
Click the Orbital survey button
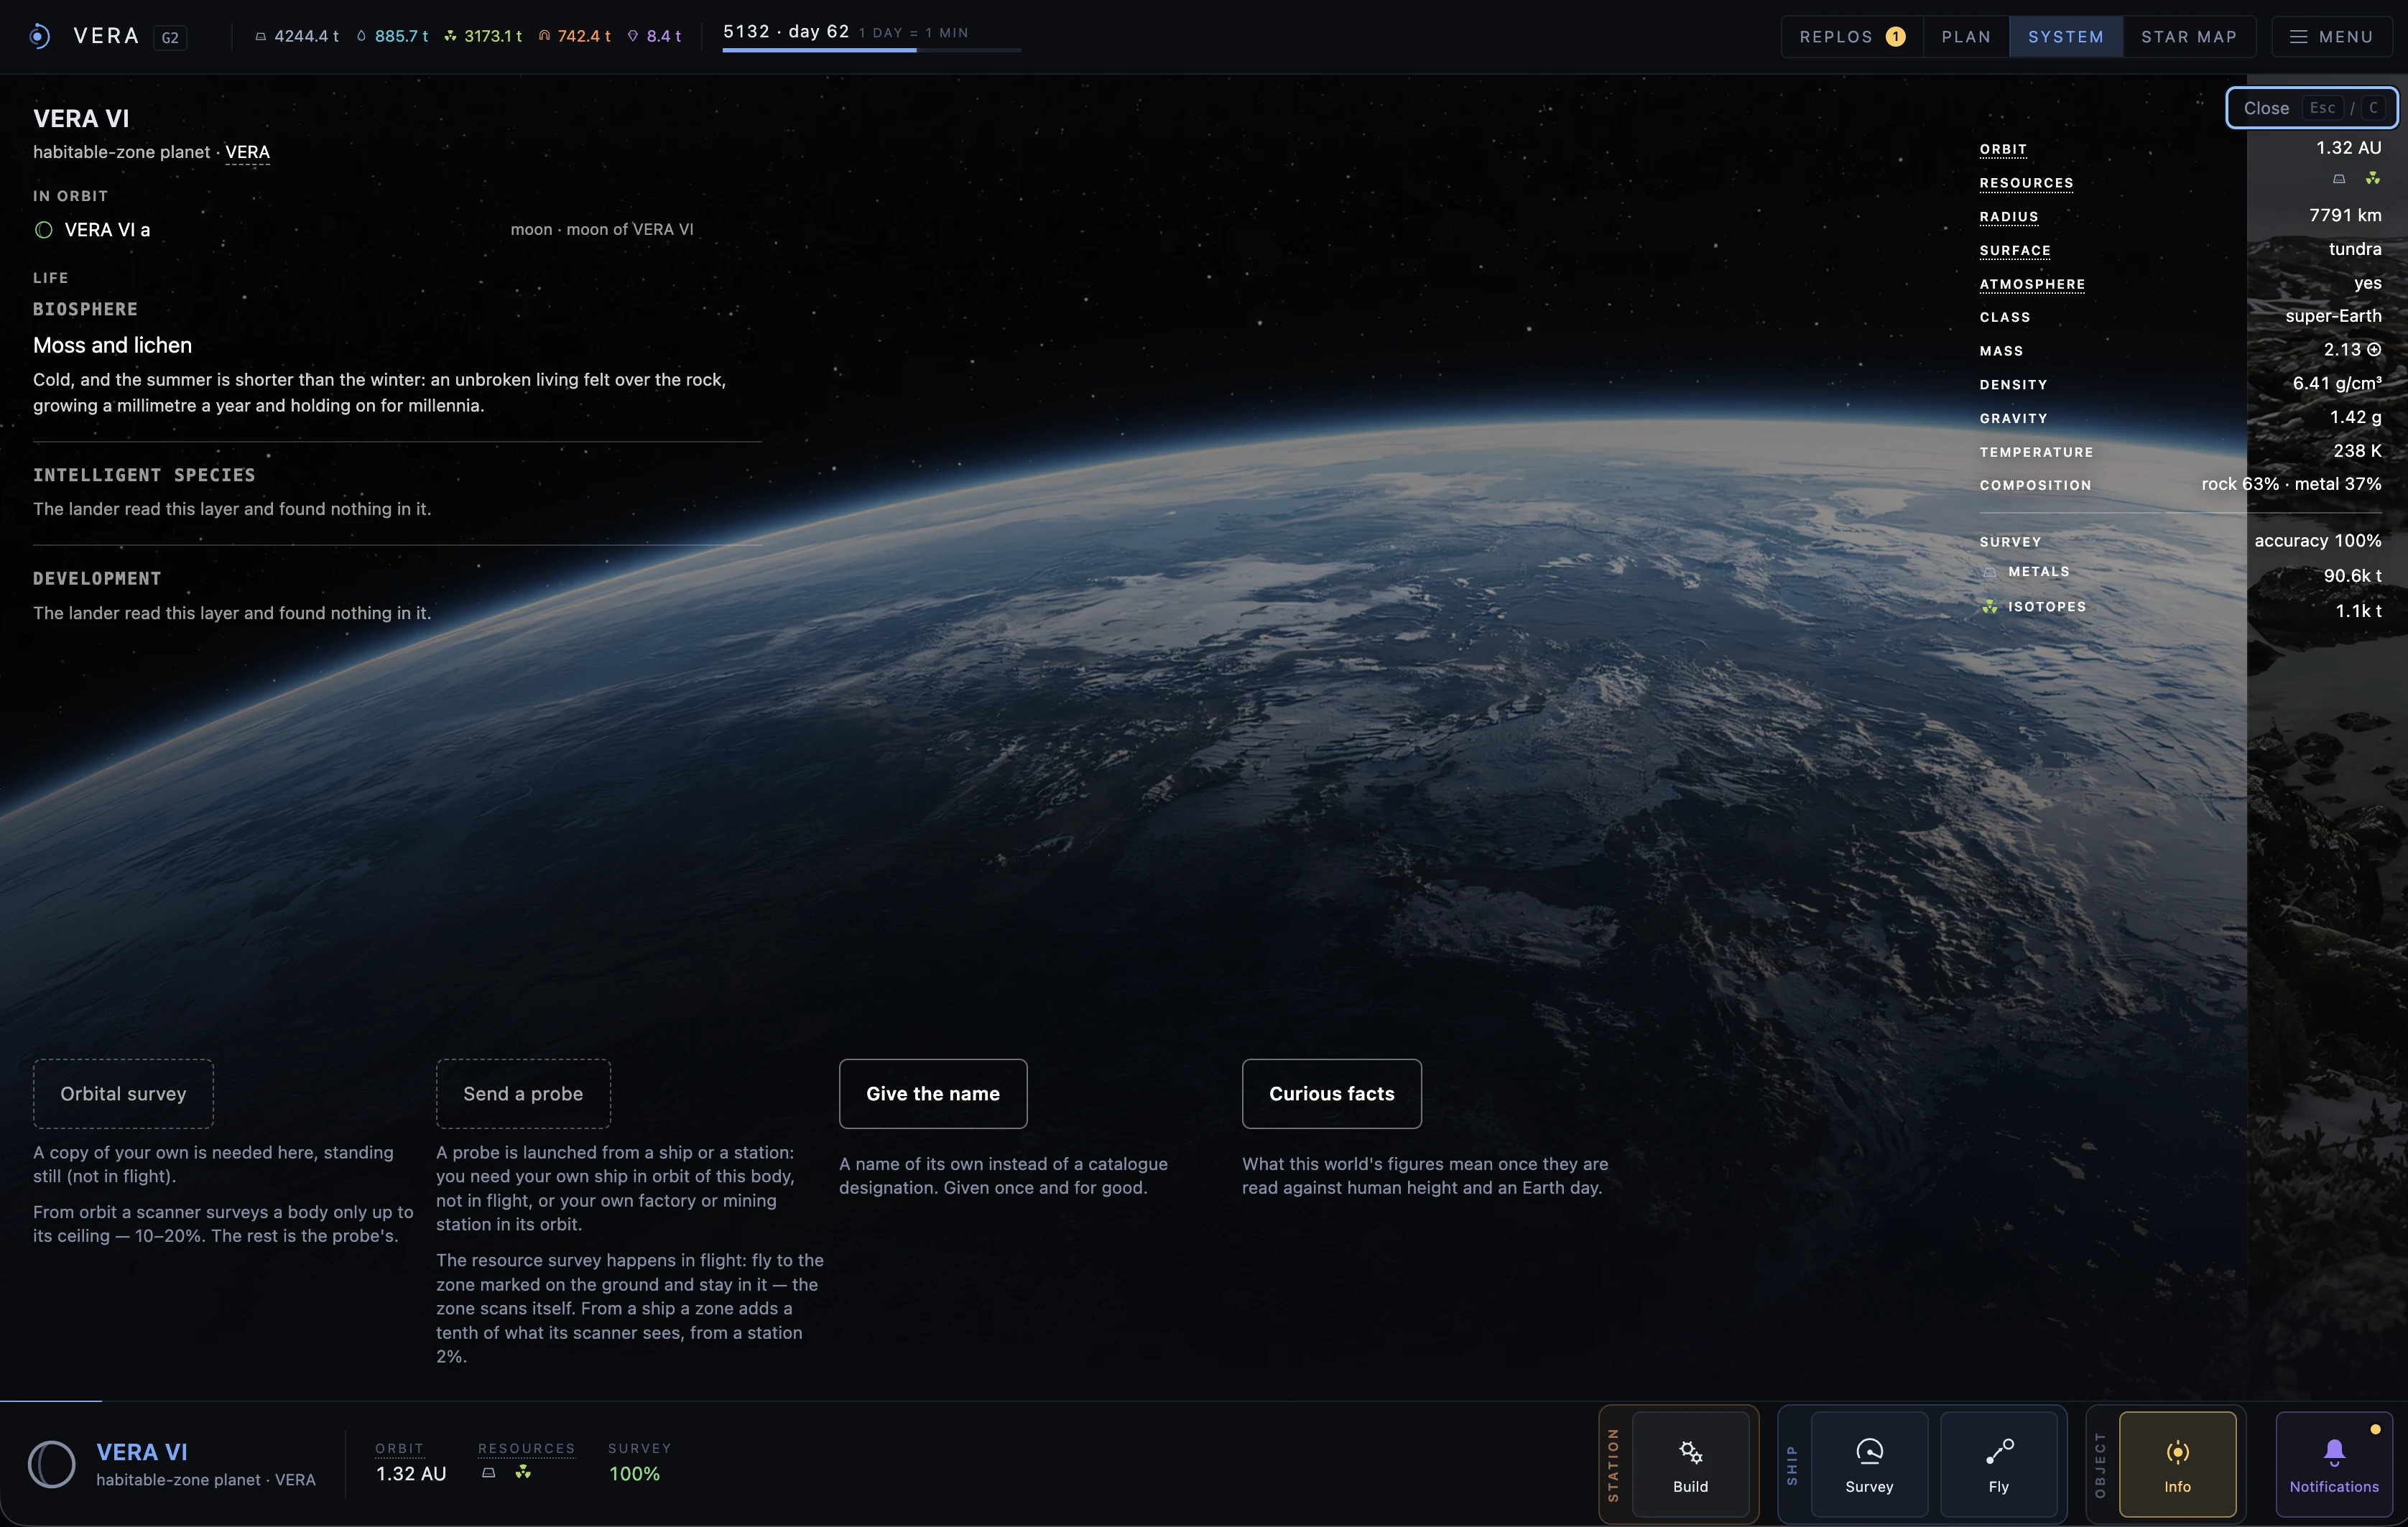click(x=123, y=1094)
